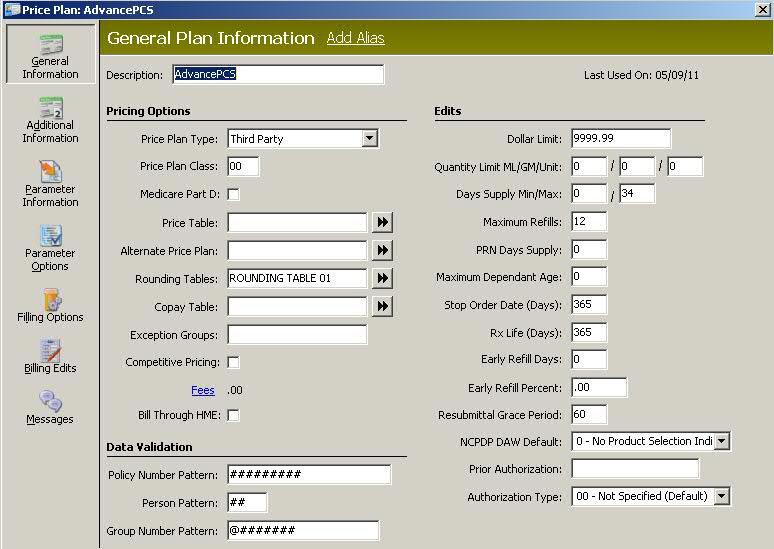The height and width of the screenshot is (549, 774).
Task: Click the Last Used On date text
Action: pyautogui.click(x=641, y=75)
